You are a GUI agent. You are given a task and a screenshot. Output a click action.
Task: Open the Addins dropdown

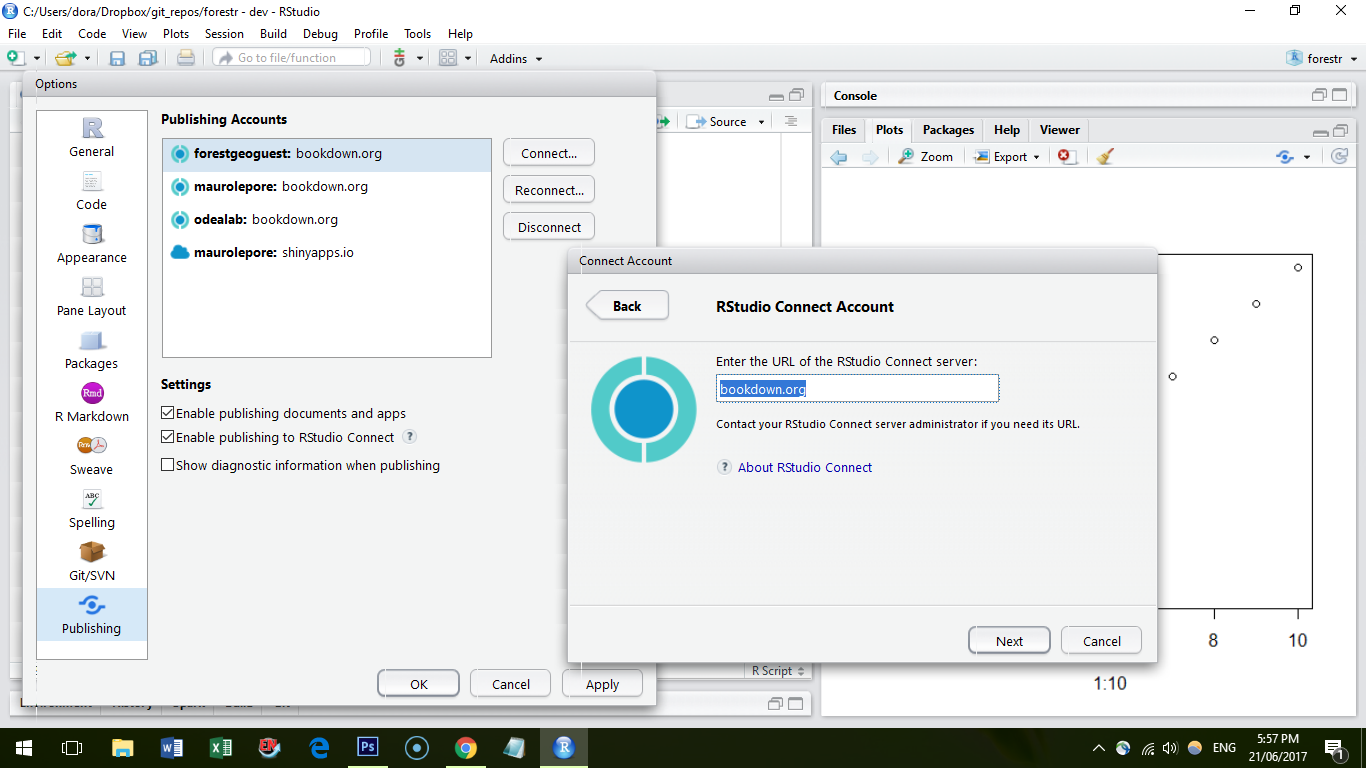(x=516, y=59)
